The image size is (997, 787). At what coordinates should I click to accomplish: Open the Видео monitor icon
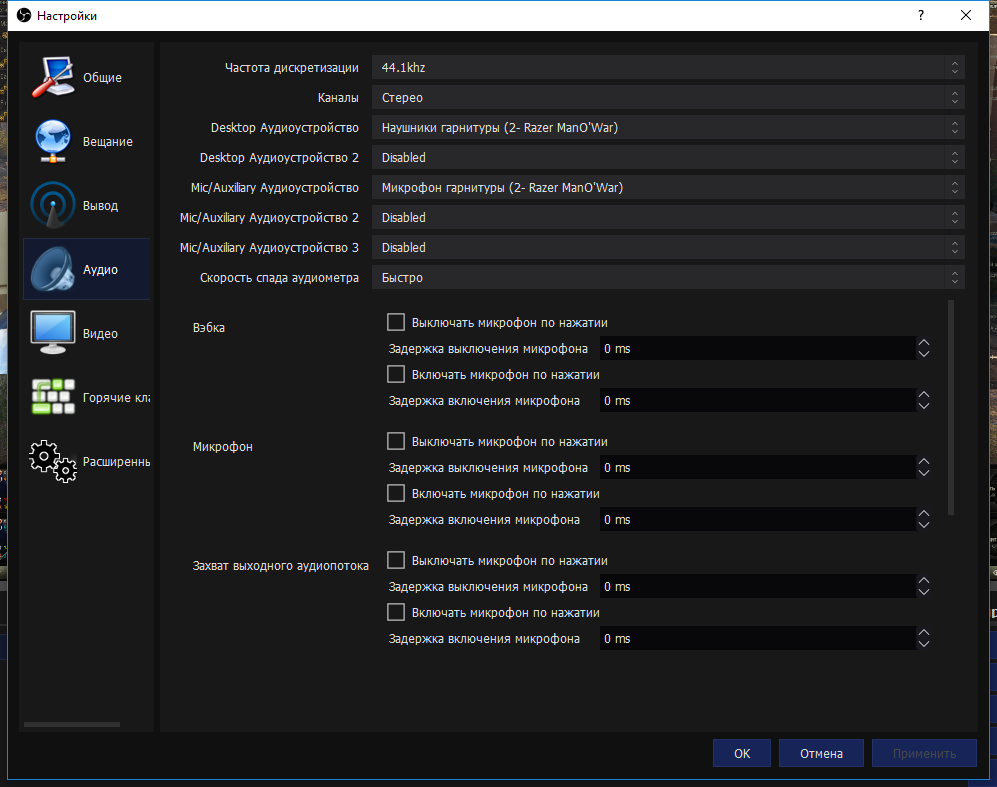point(53,334)
